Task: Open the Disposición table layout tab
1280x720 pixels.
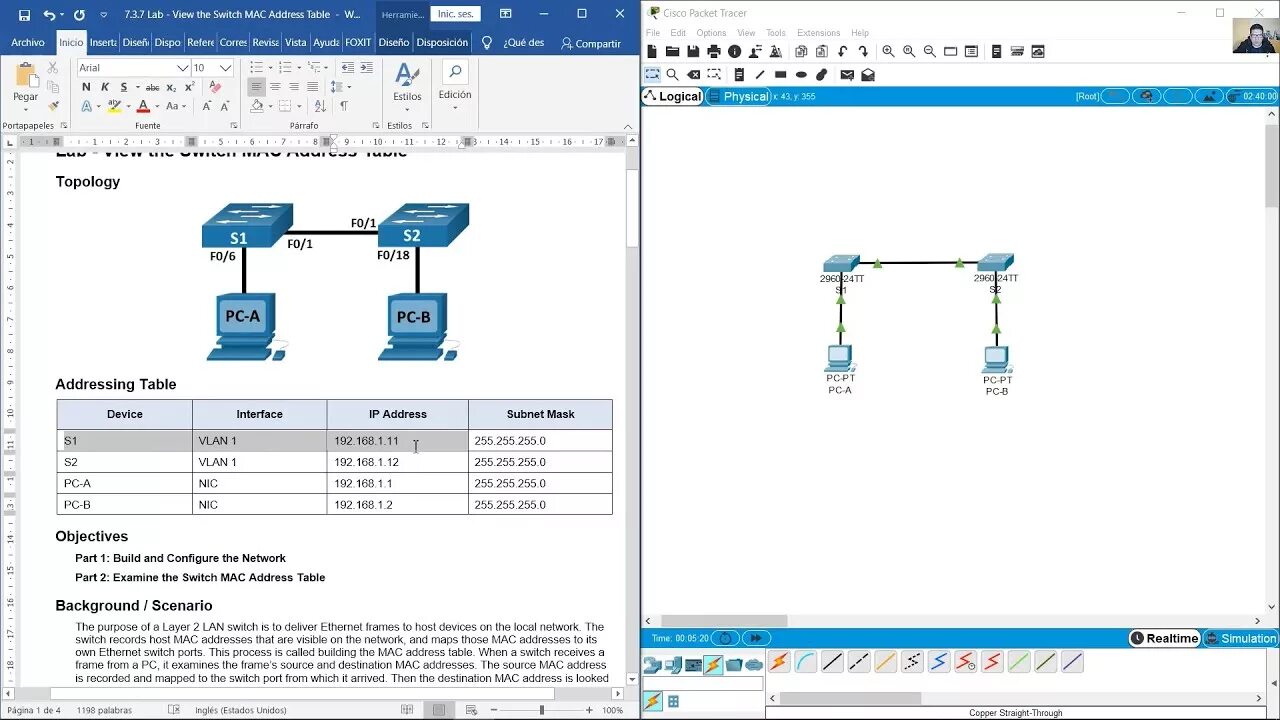Action: click(x=442, y=43)
